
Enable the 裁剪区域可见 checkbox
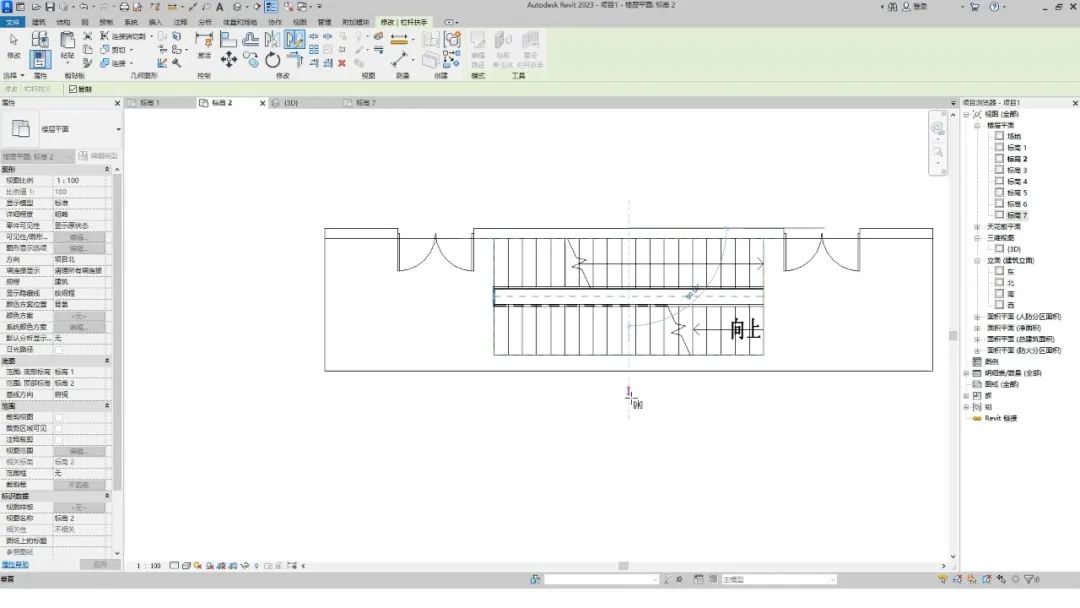pyautogui.click(x=59, y=428)
